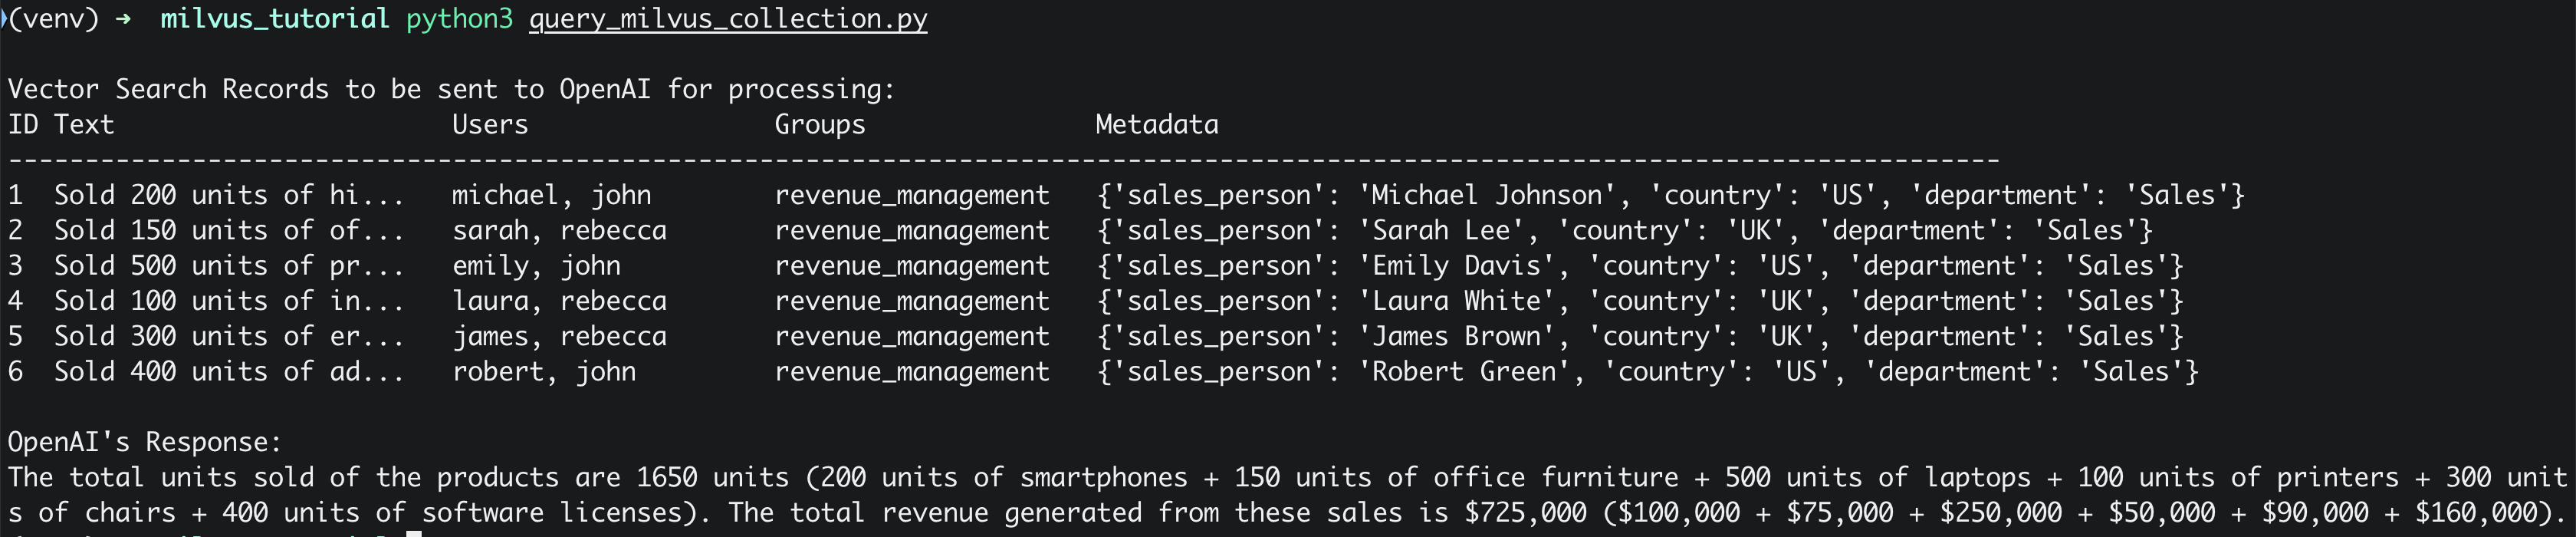Select the Users column header
Screen dimensions: 2576x537
(490, 125)
